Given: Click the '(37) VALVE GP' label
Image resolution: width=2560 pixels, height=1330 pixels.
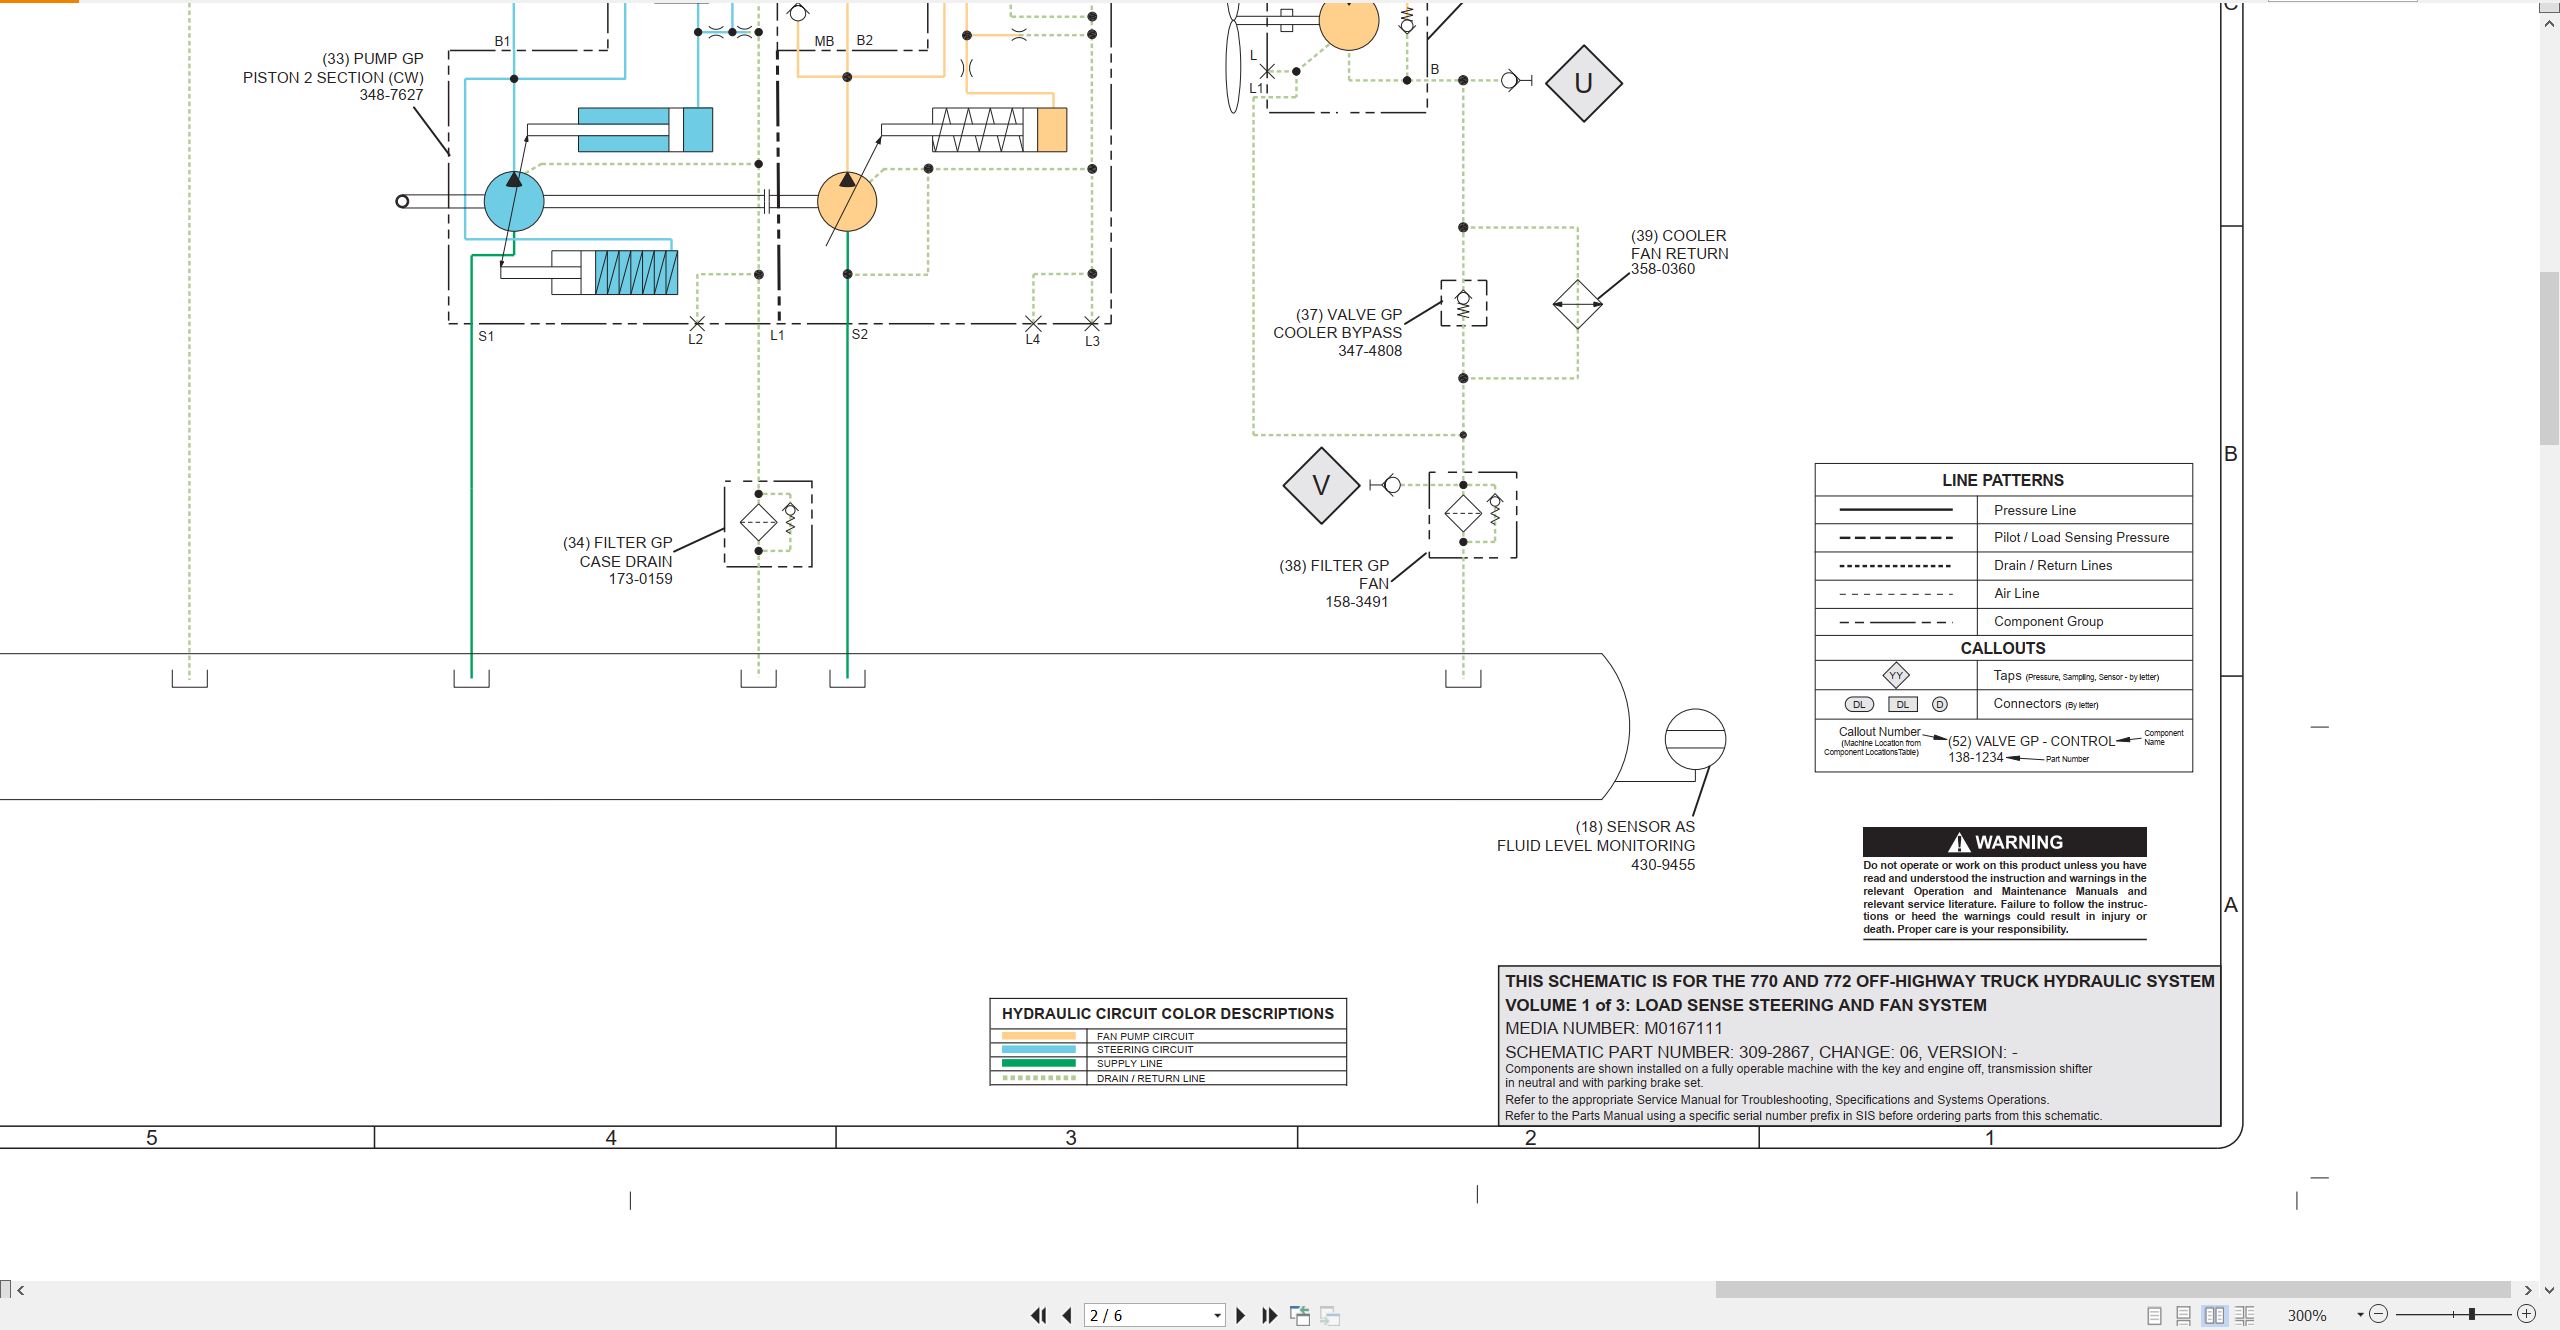Looking at the screenshot, I should tap(1349, 315).
